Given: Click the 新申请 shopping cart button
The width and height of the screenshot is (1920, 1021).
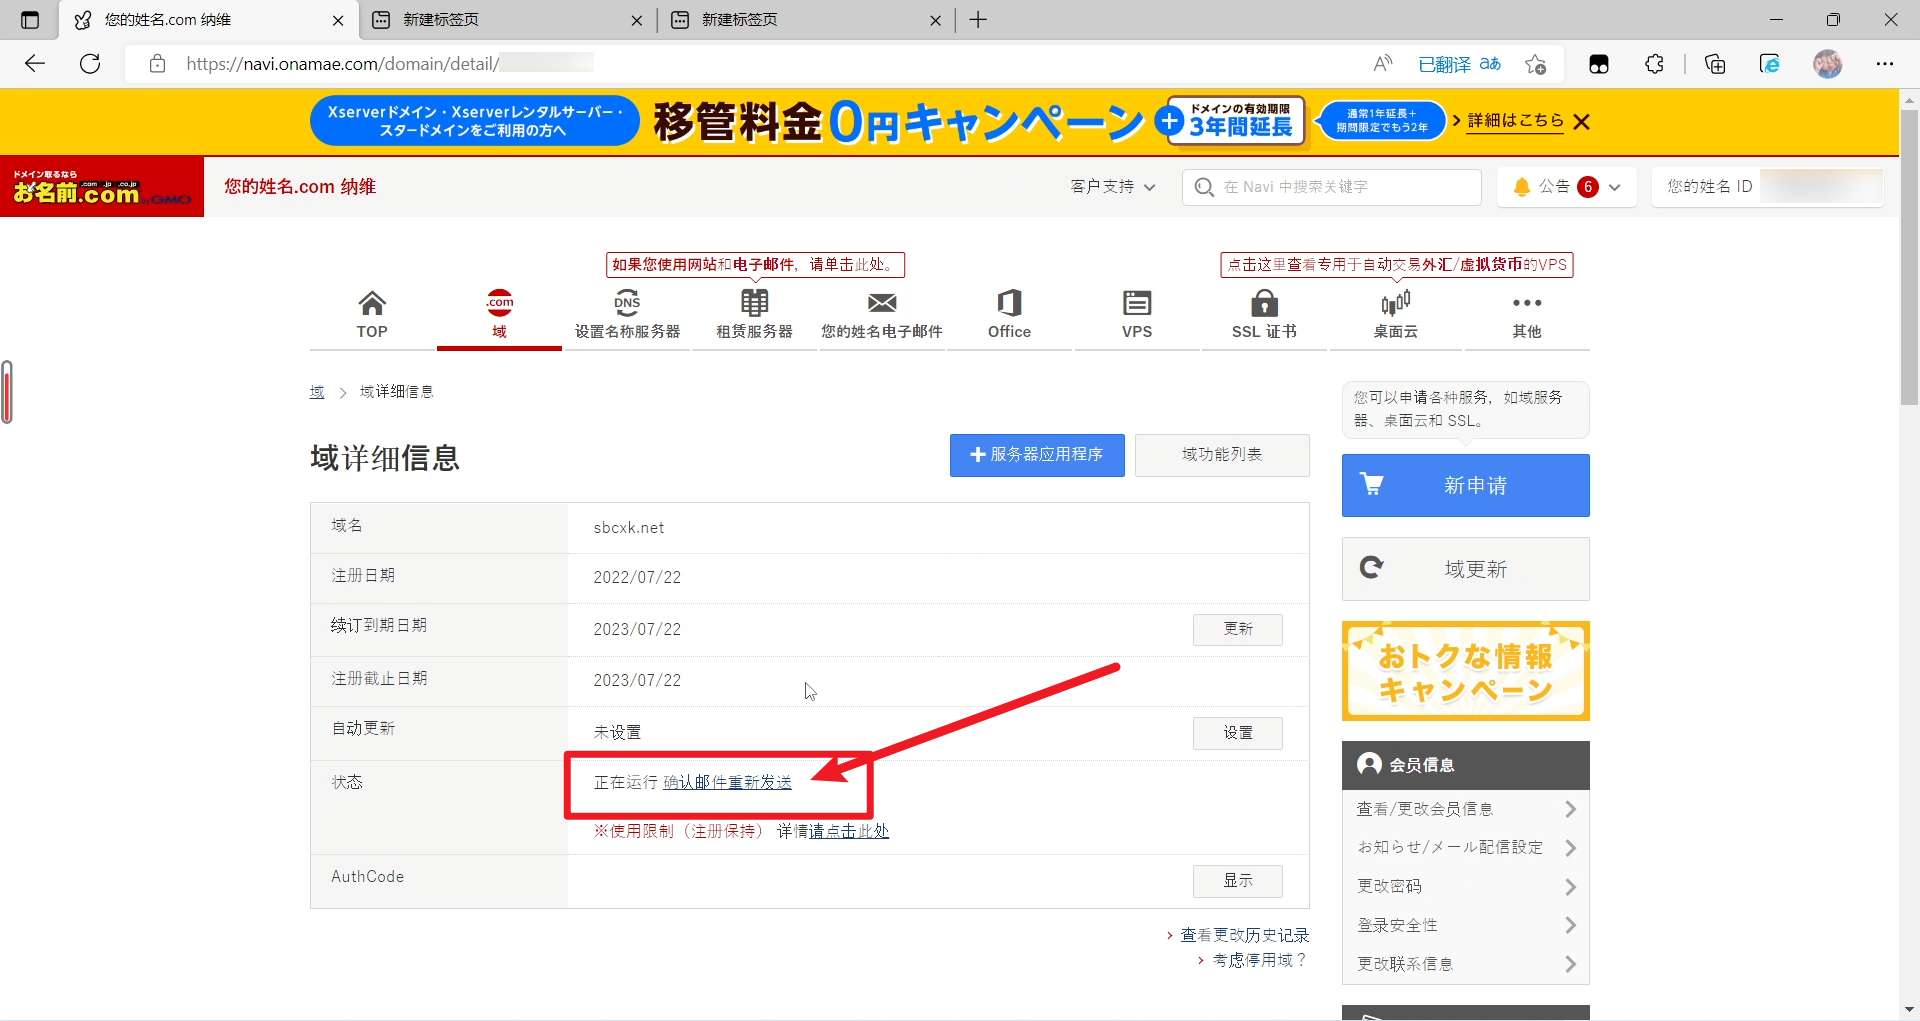Looking at the screenshot, I should (x=1465, y=485).
